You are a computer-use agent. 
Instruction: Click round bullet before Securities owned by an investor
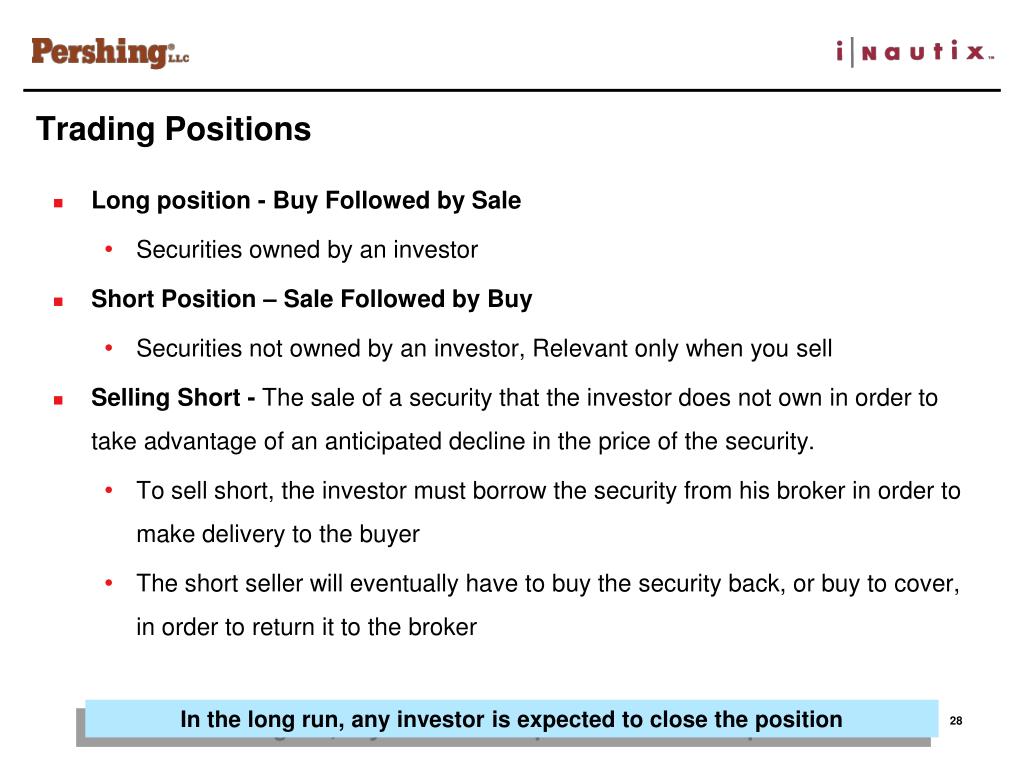pyautogui.click(x=109, y=249)
